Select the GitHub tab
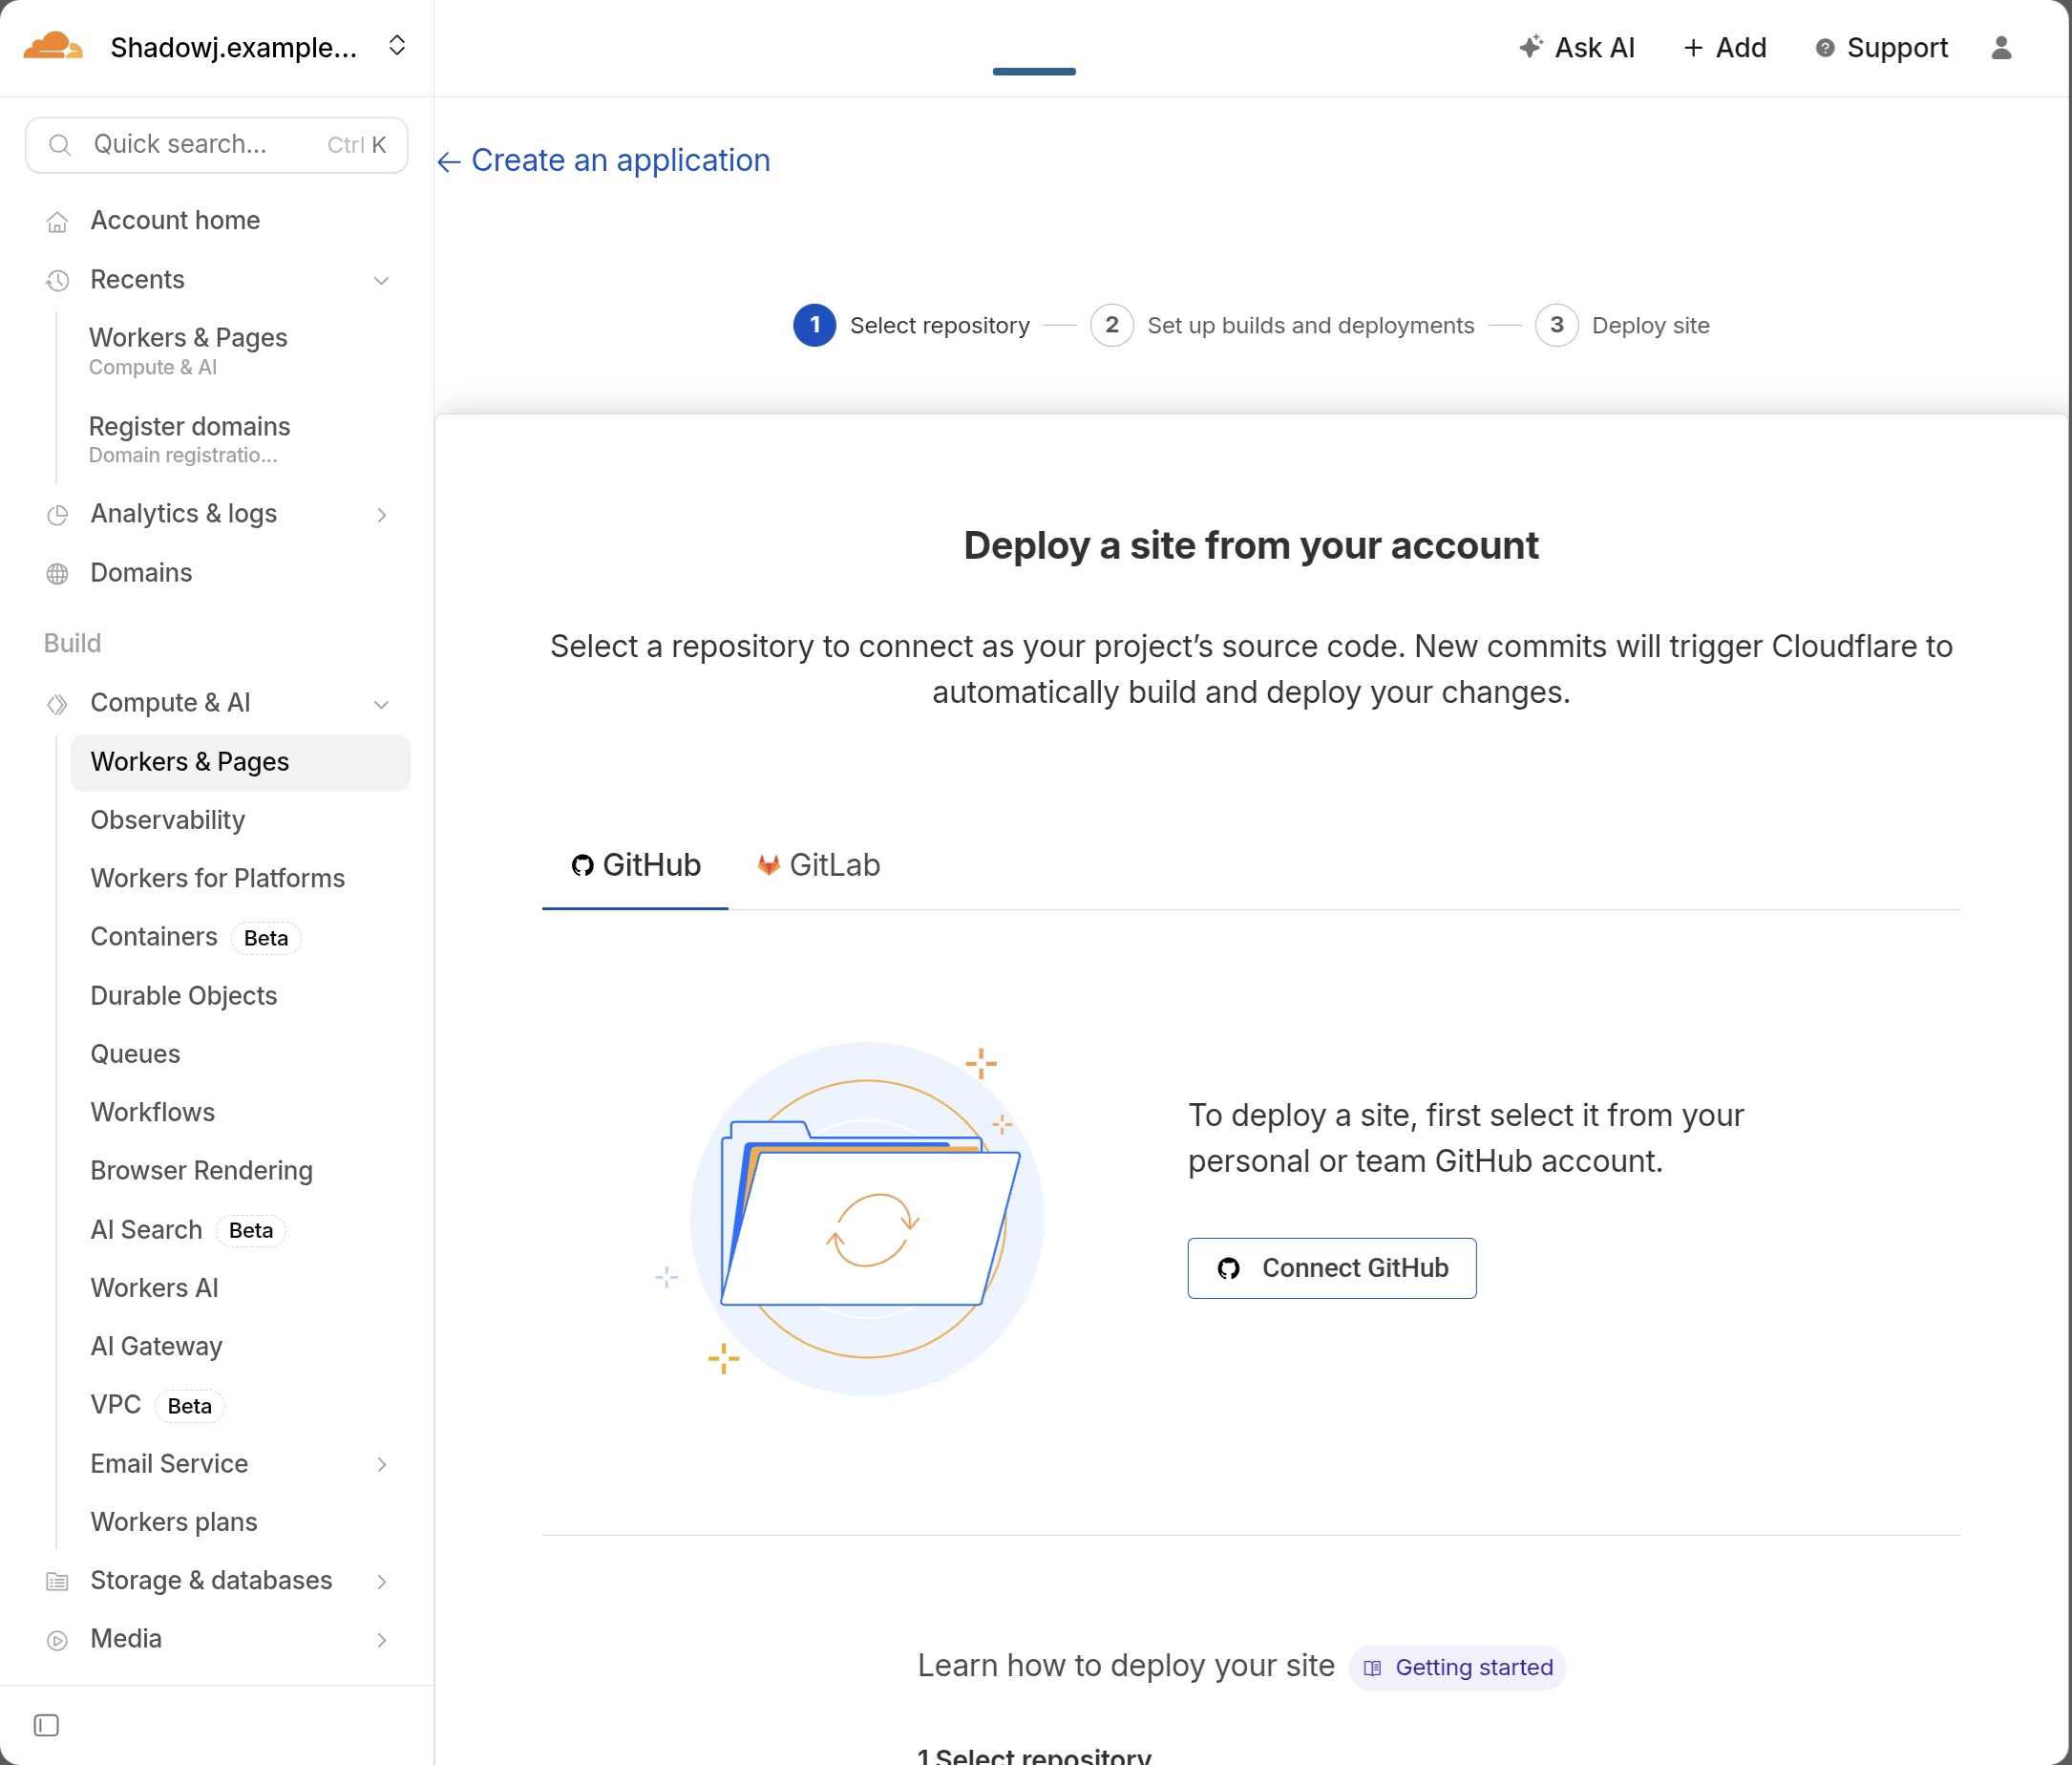The image size is (2072, 1765). tap(635, 865)
